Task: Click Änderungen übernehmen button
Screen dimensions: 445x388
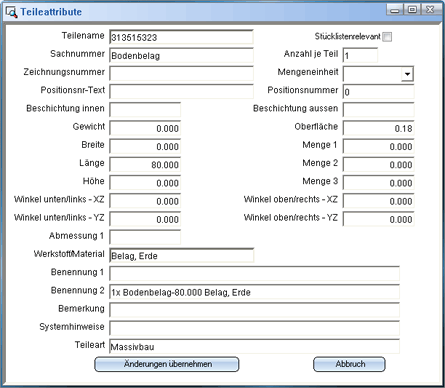Action: pos(167,364)
